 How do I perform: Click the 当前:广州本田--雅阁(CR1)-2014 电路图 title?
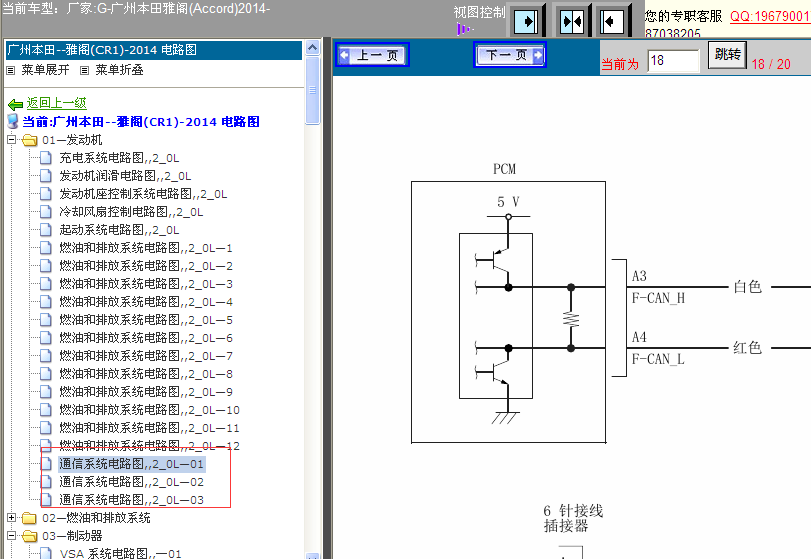coord(141,122)
